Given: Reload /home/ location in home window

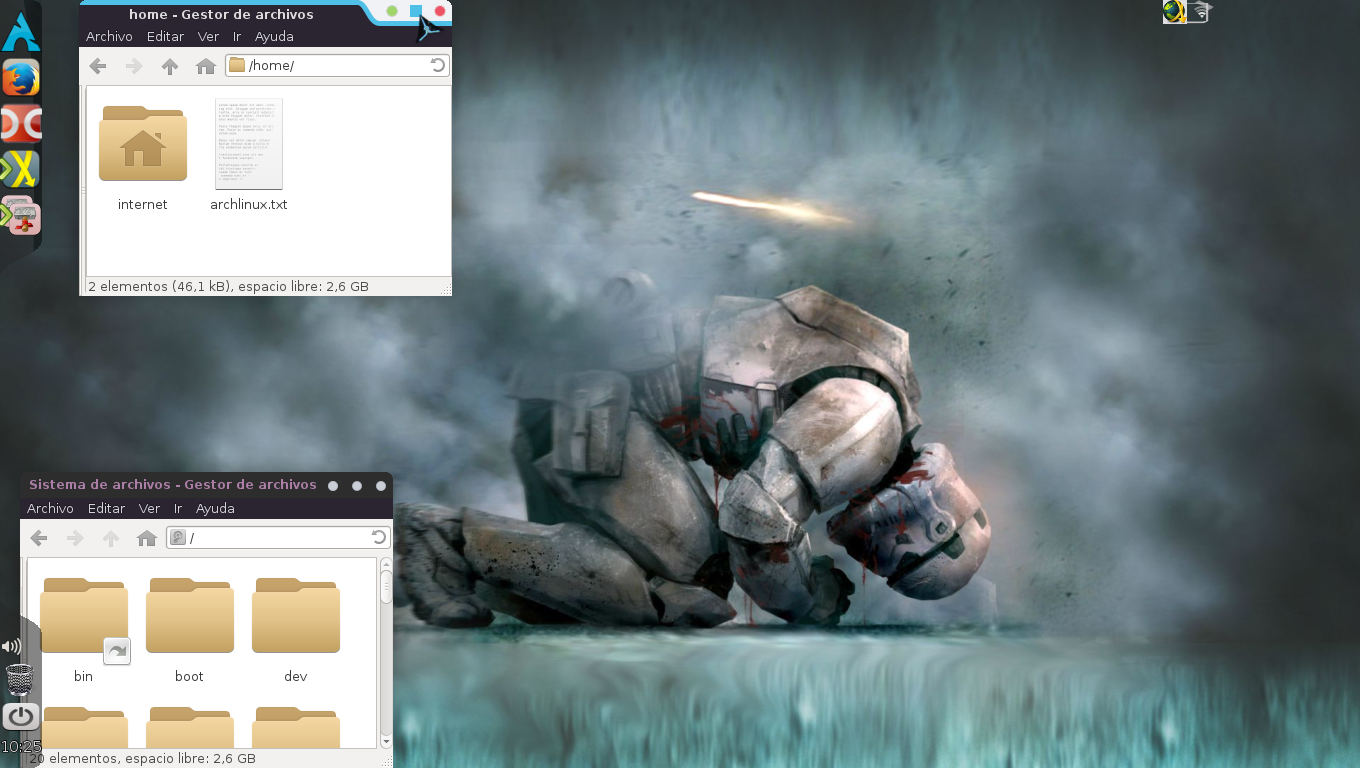Looking at the screenshot, I should click(x=438, y=65).
